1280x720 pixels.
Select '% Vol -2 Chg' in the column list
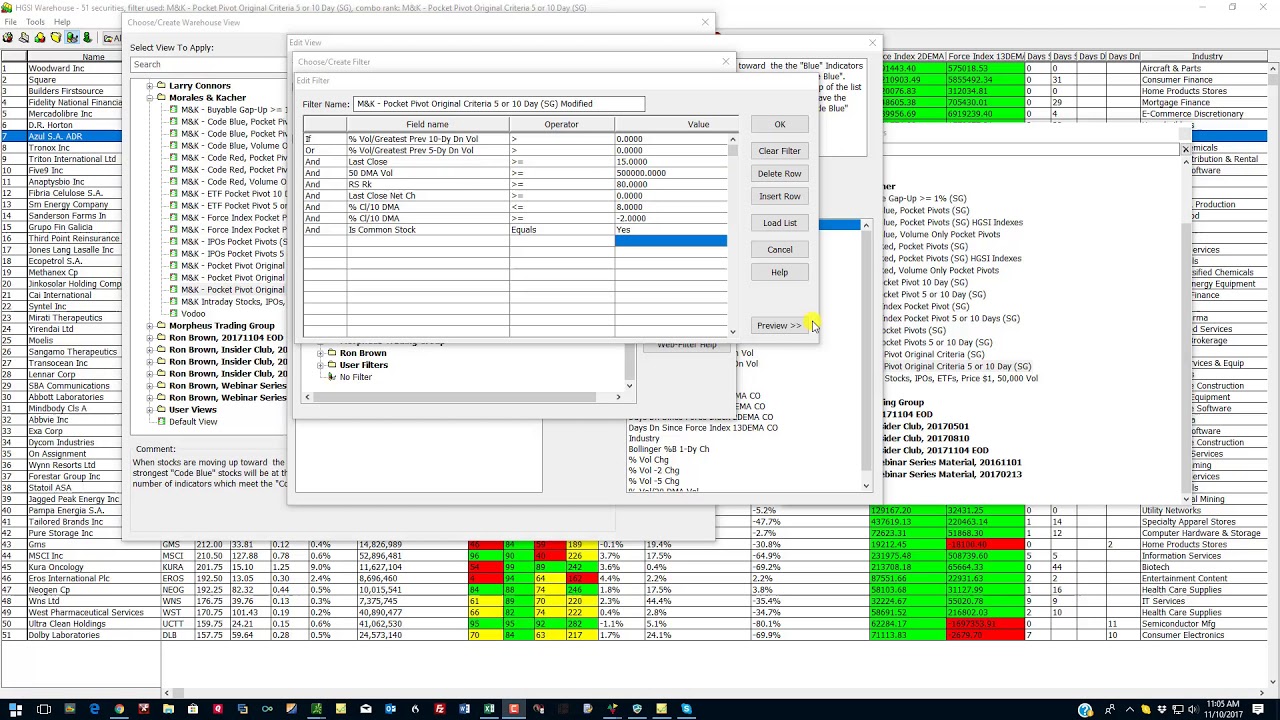(x=653, y=471)
